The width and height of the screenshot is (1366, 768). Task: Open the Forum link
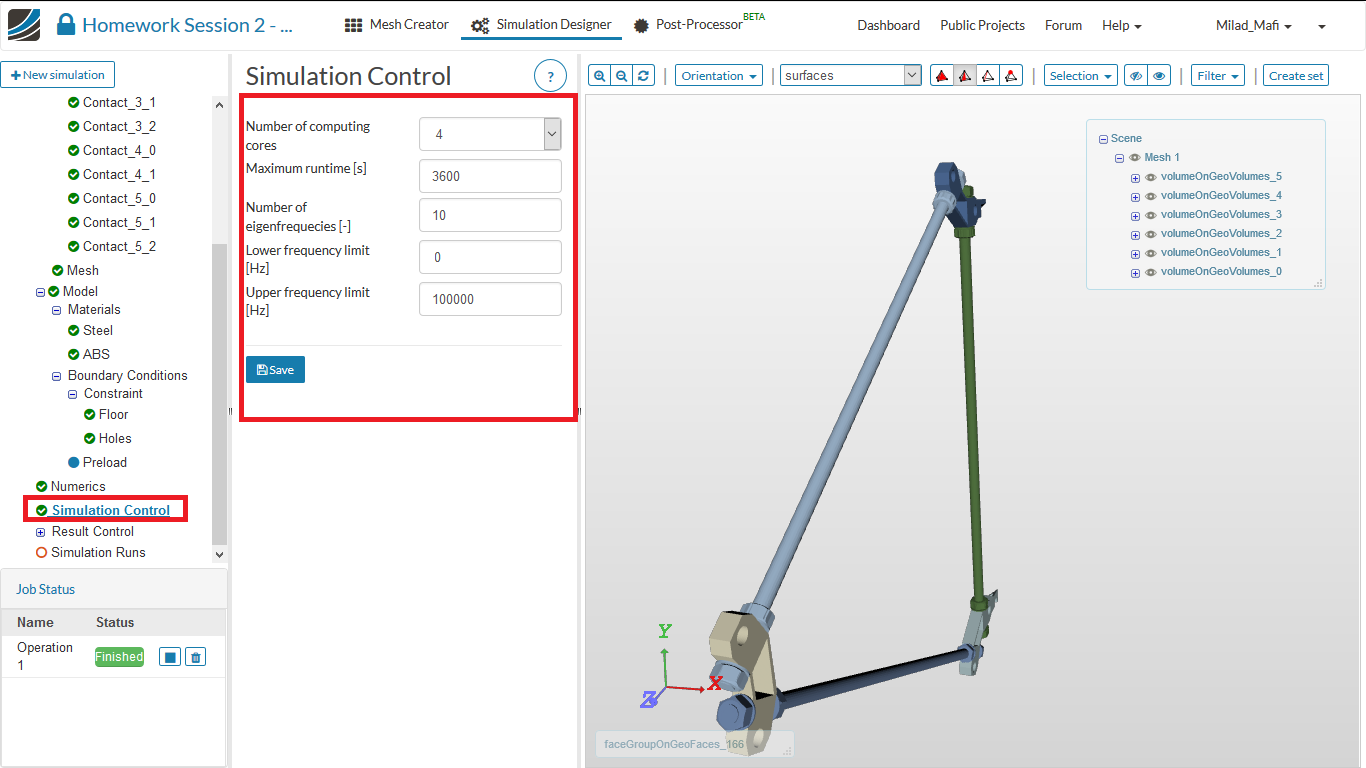click(1063, 25)
